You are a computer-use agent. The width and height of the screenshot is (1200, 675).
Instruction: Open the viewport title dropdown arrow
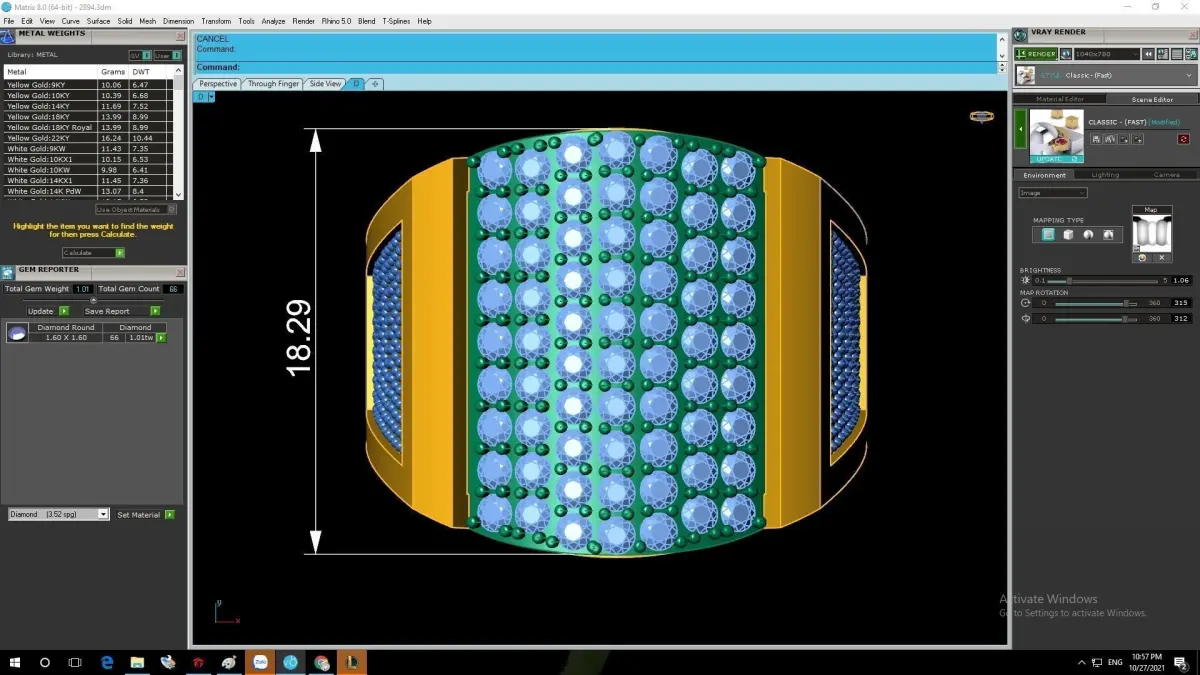click(211, 97)
